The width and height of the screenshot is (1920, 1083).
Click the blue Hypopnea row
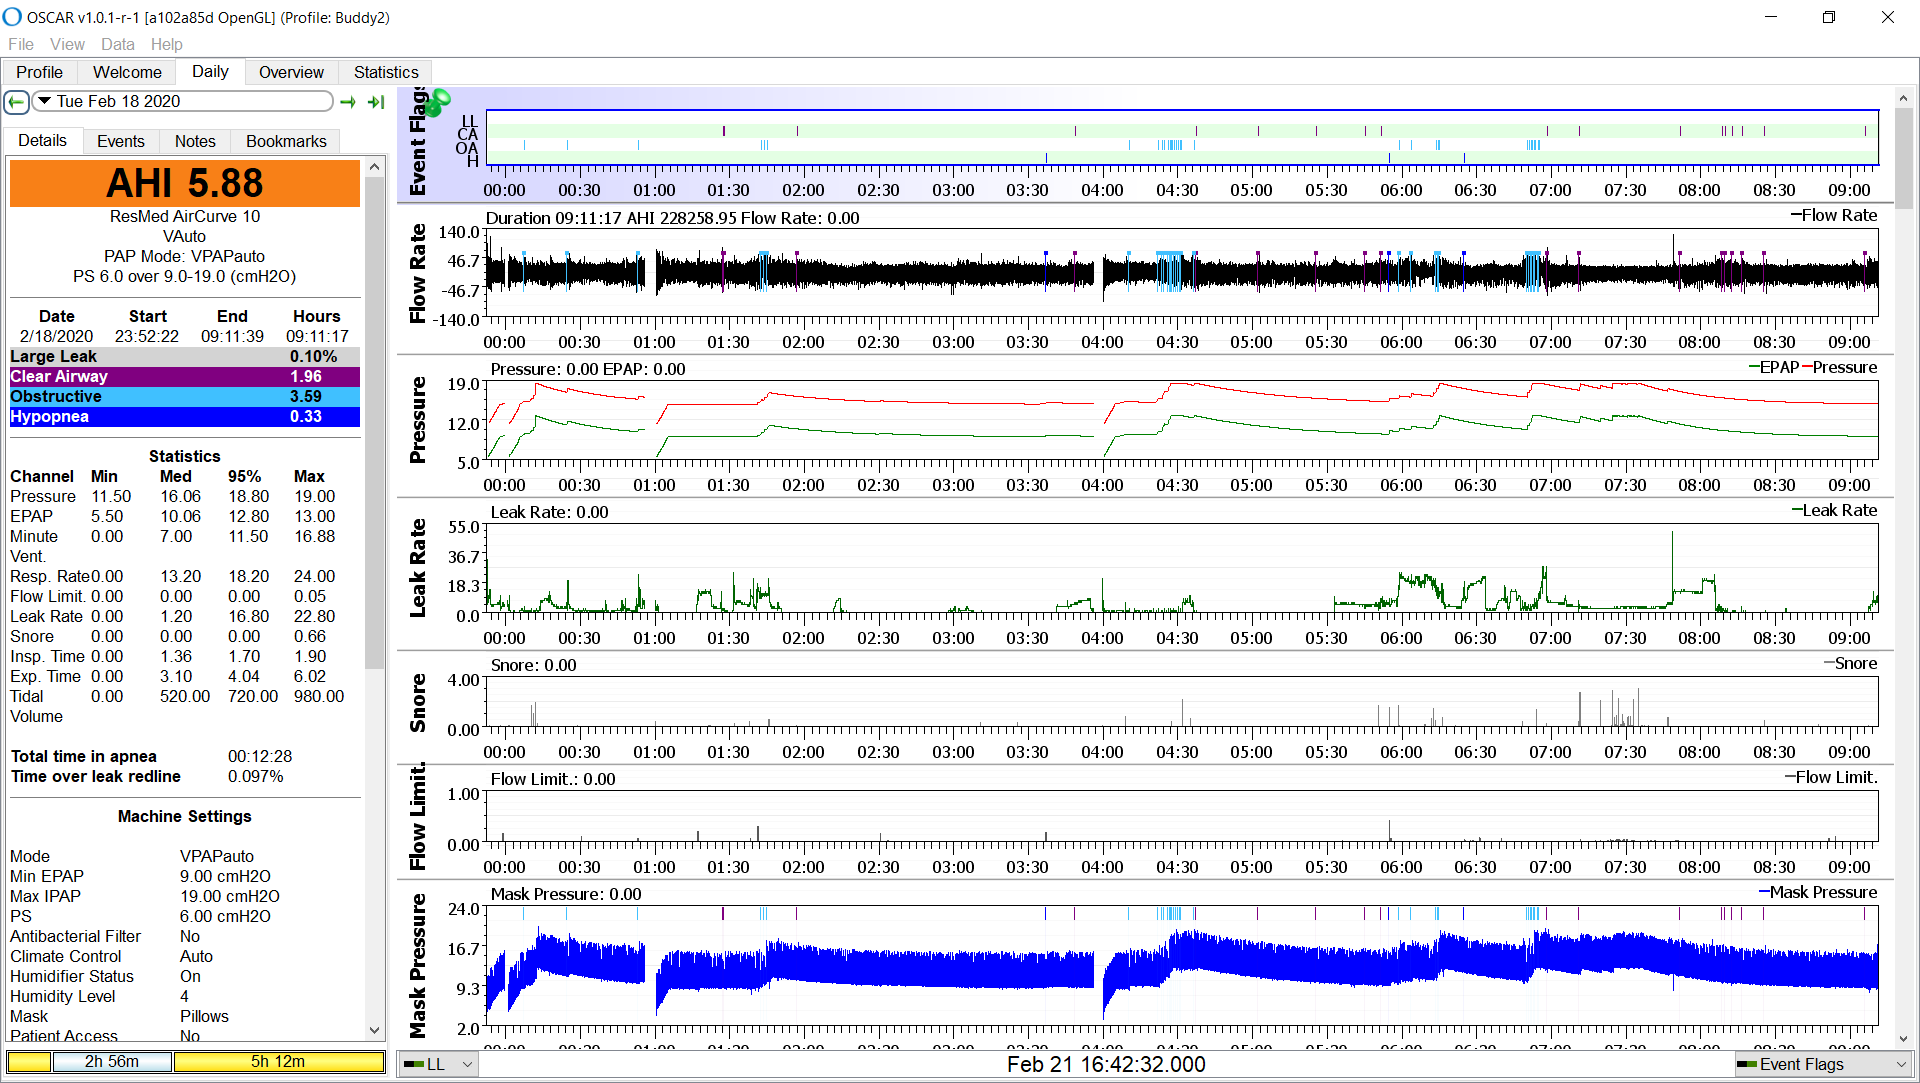tap(184, 417)
